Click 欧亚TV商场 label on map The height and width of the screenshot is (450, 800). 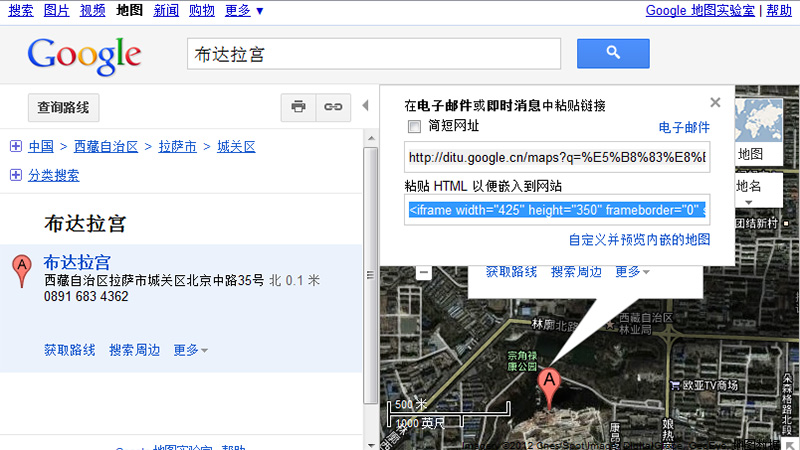tap(710, 385)
